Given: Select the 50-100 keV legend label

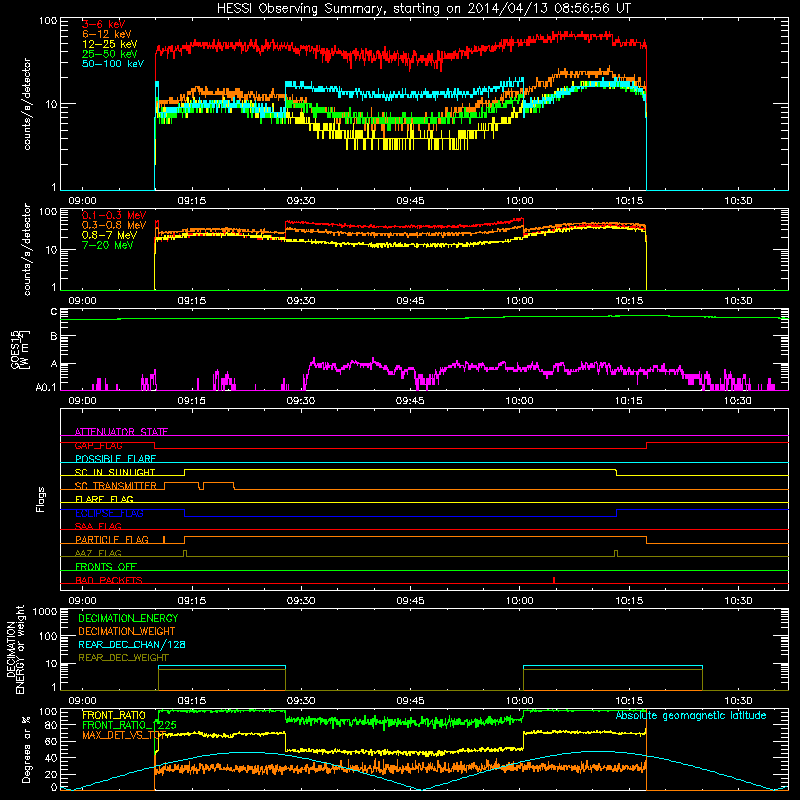Looking at the screenshot, I should [x=113, y=64].
